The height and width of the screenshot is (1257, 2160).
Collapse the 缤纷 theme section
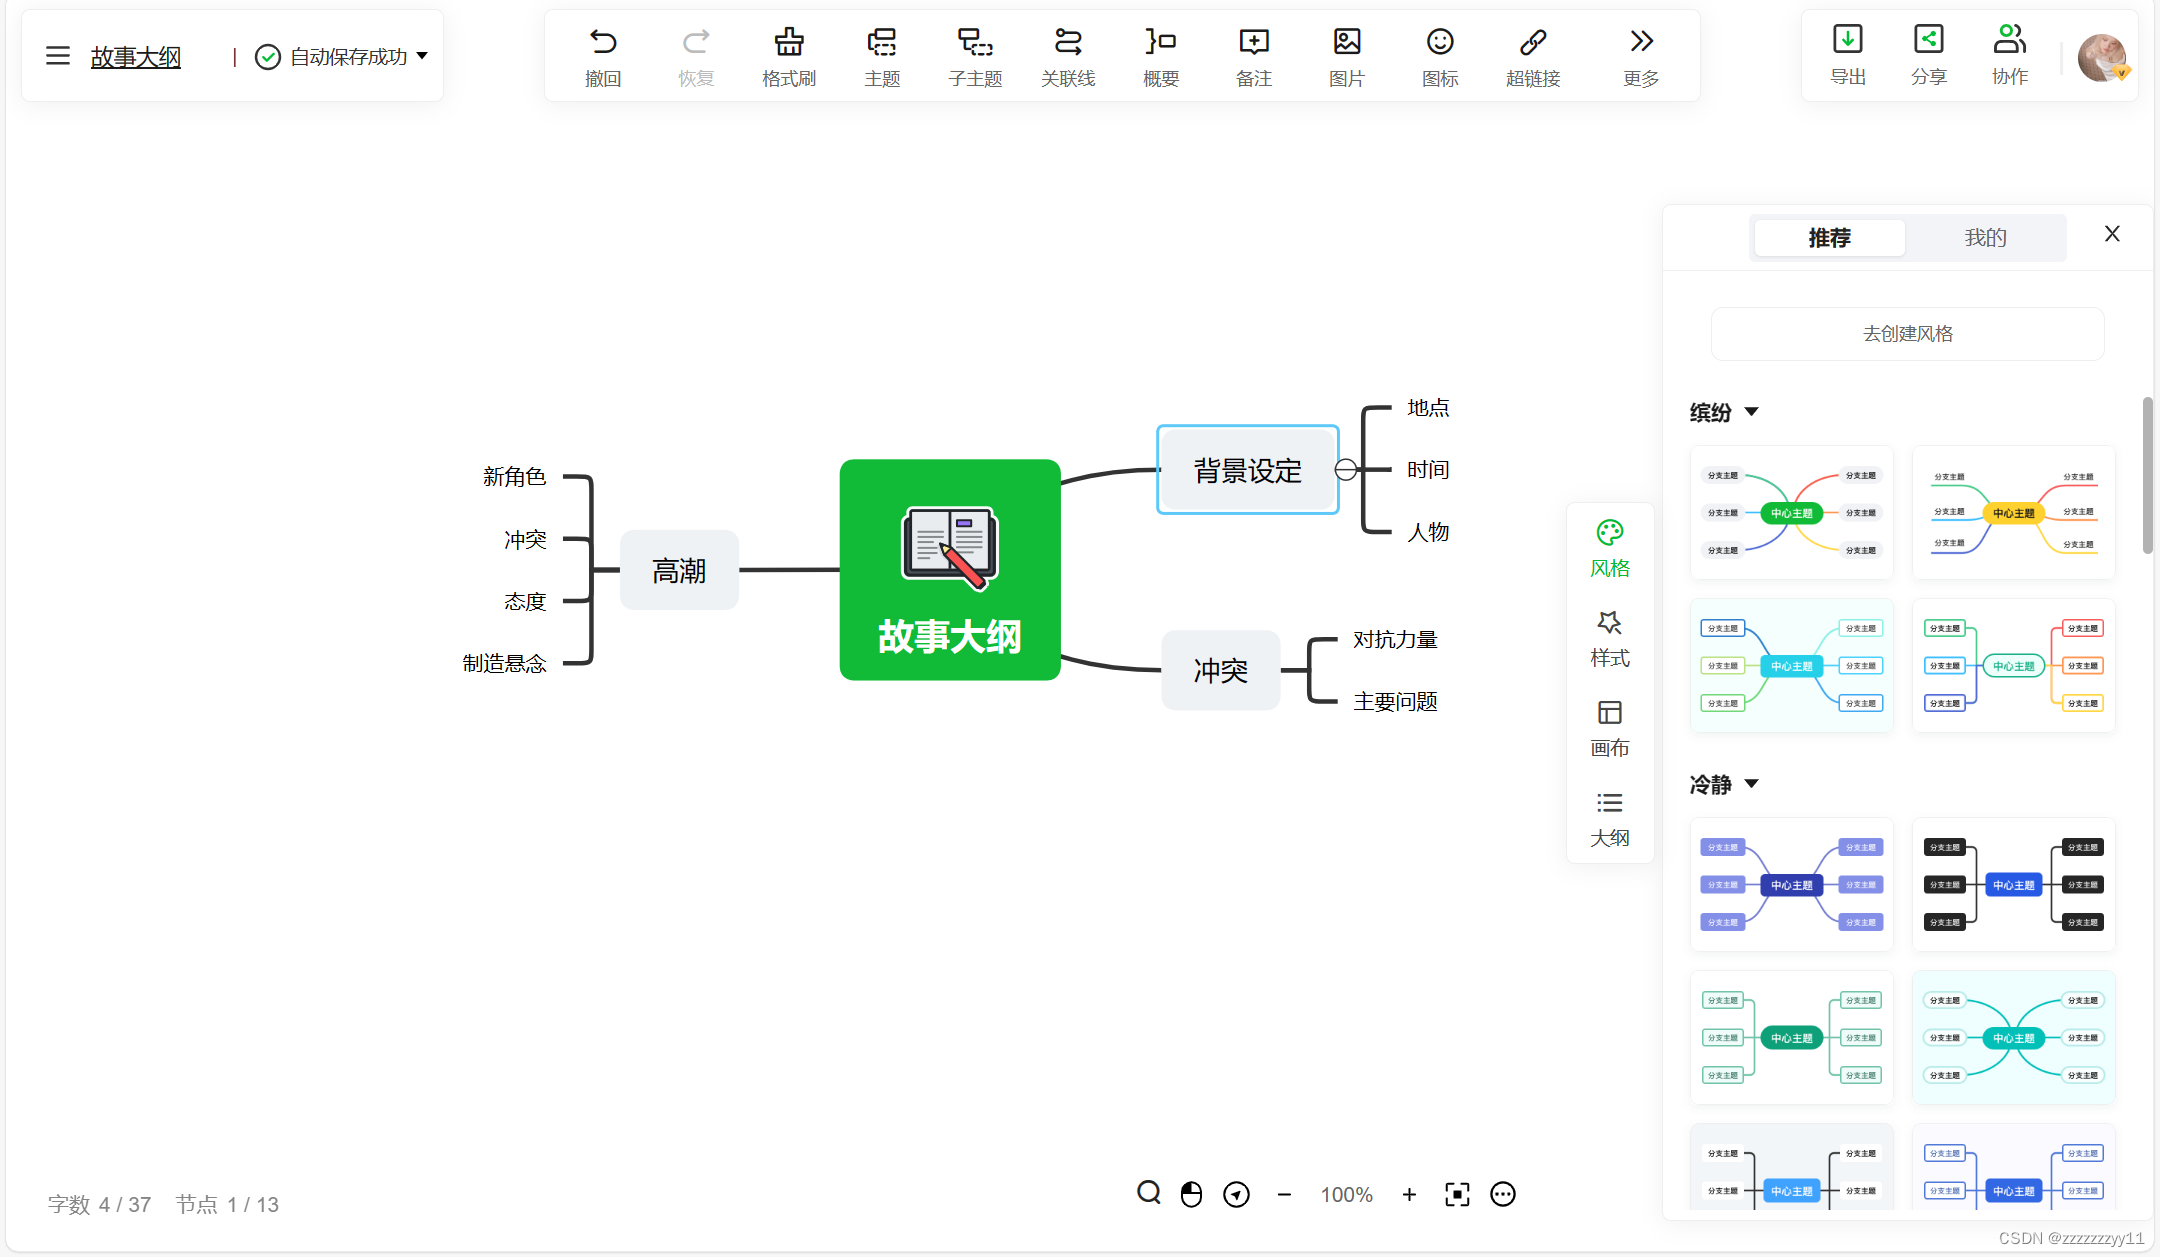click(1752, 412)
